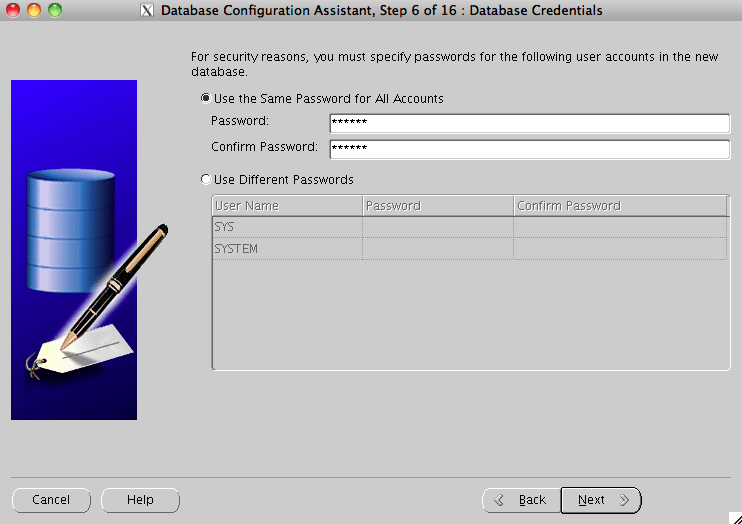Image resolution: width=742 pixels, height=524 pixels.
Task: Choose the Use Different Passwords option
Action: tap(206, 180)
